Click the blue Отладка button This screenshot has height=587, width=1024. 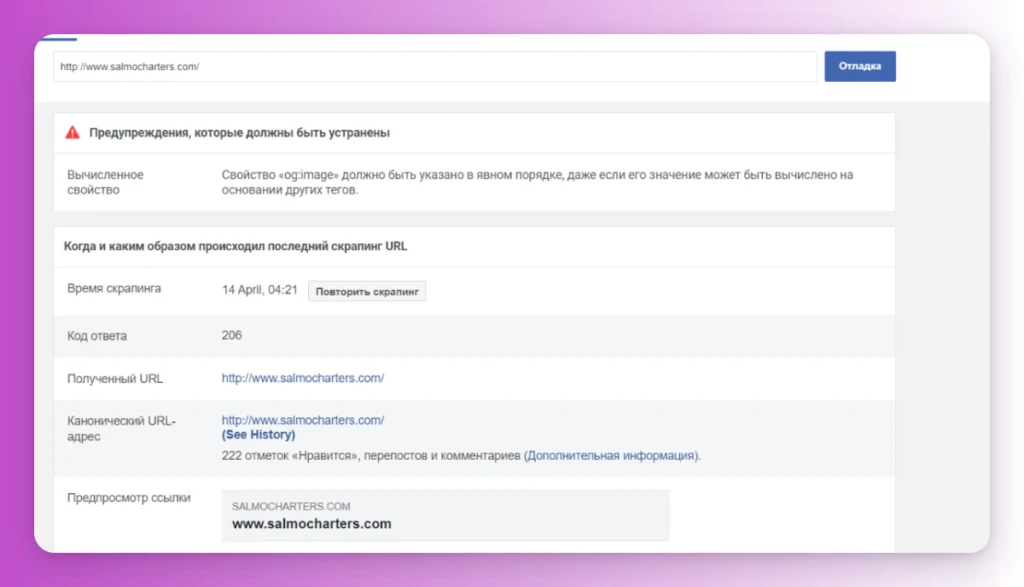[859, 66]
